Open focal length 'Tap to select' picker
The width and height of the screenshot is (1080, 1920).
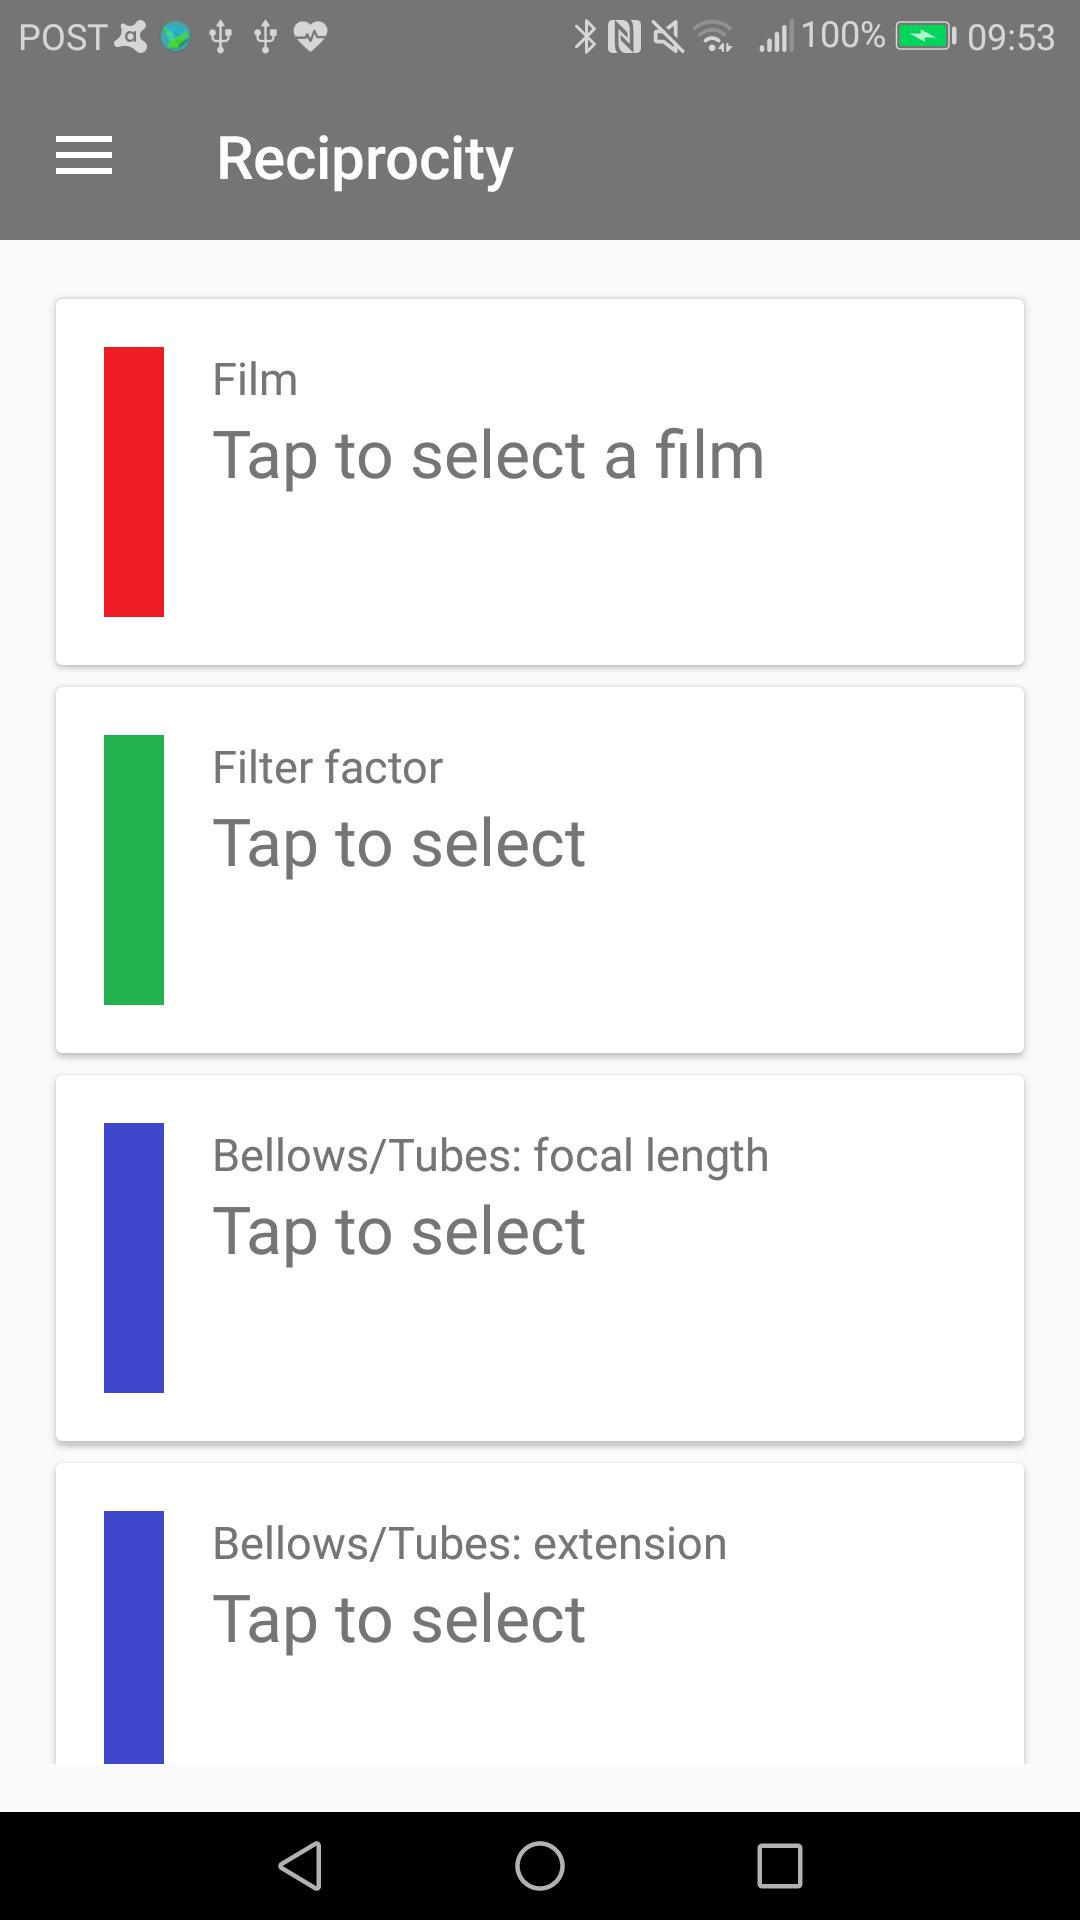pyautogui.click(x=399, y=1232)
